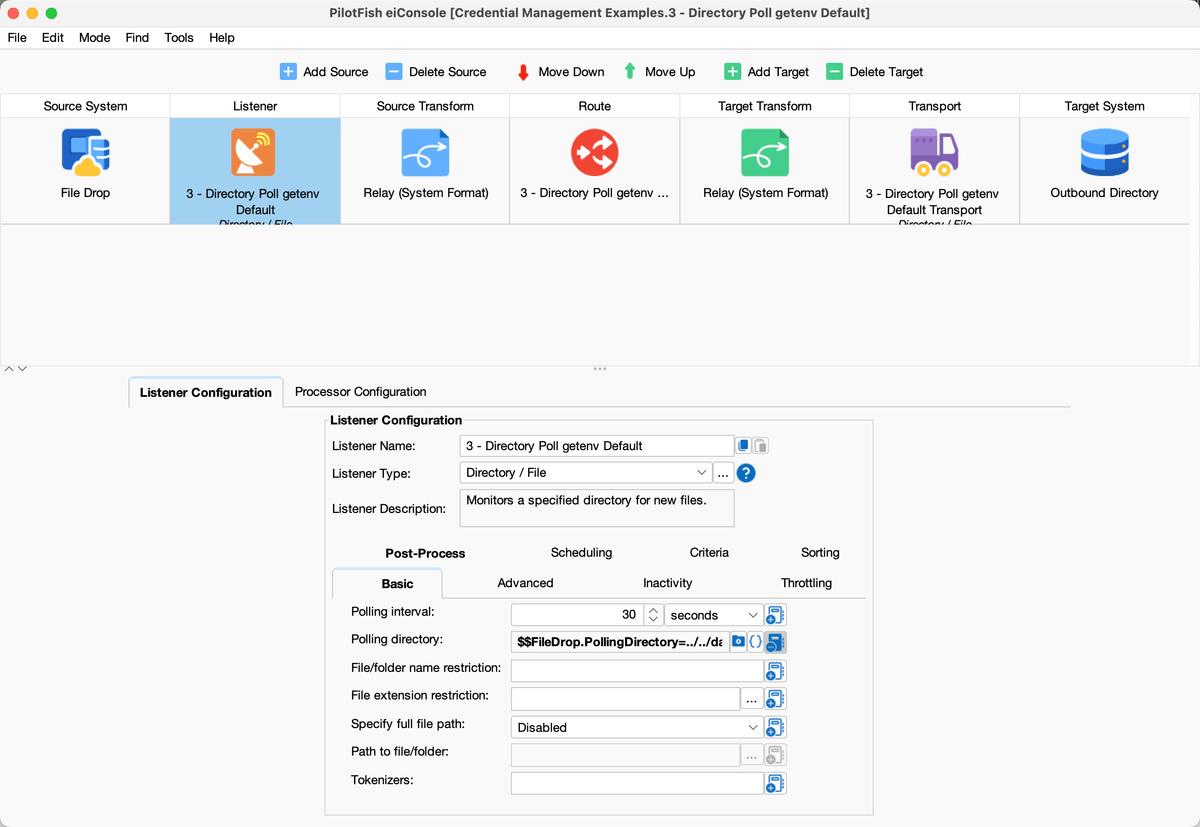The image size is (1200, 827).
Task: Open the Listener Type dropdown
Action: (586, 473)
